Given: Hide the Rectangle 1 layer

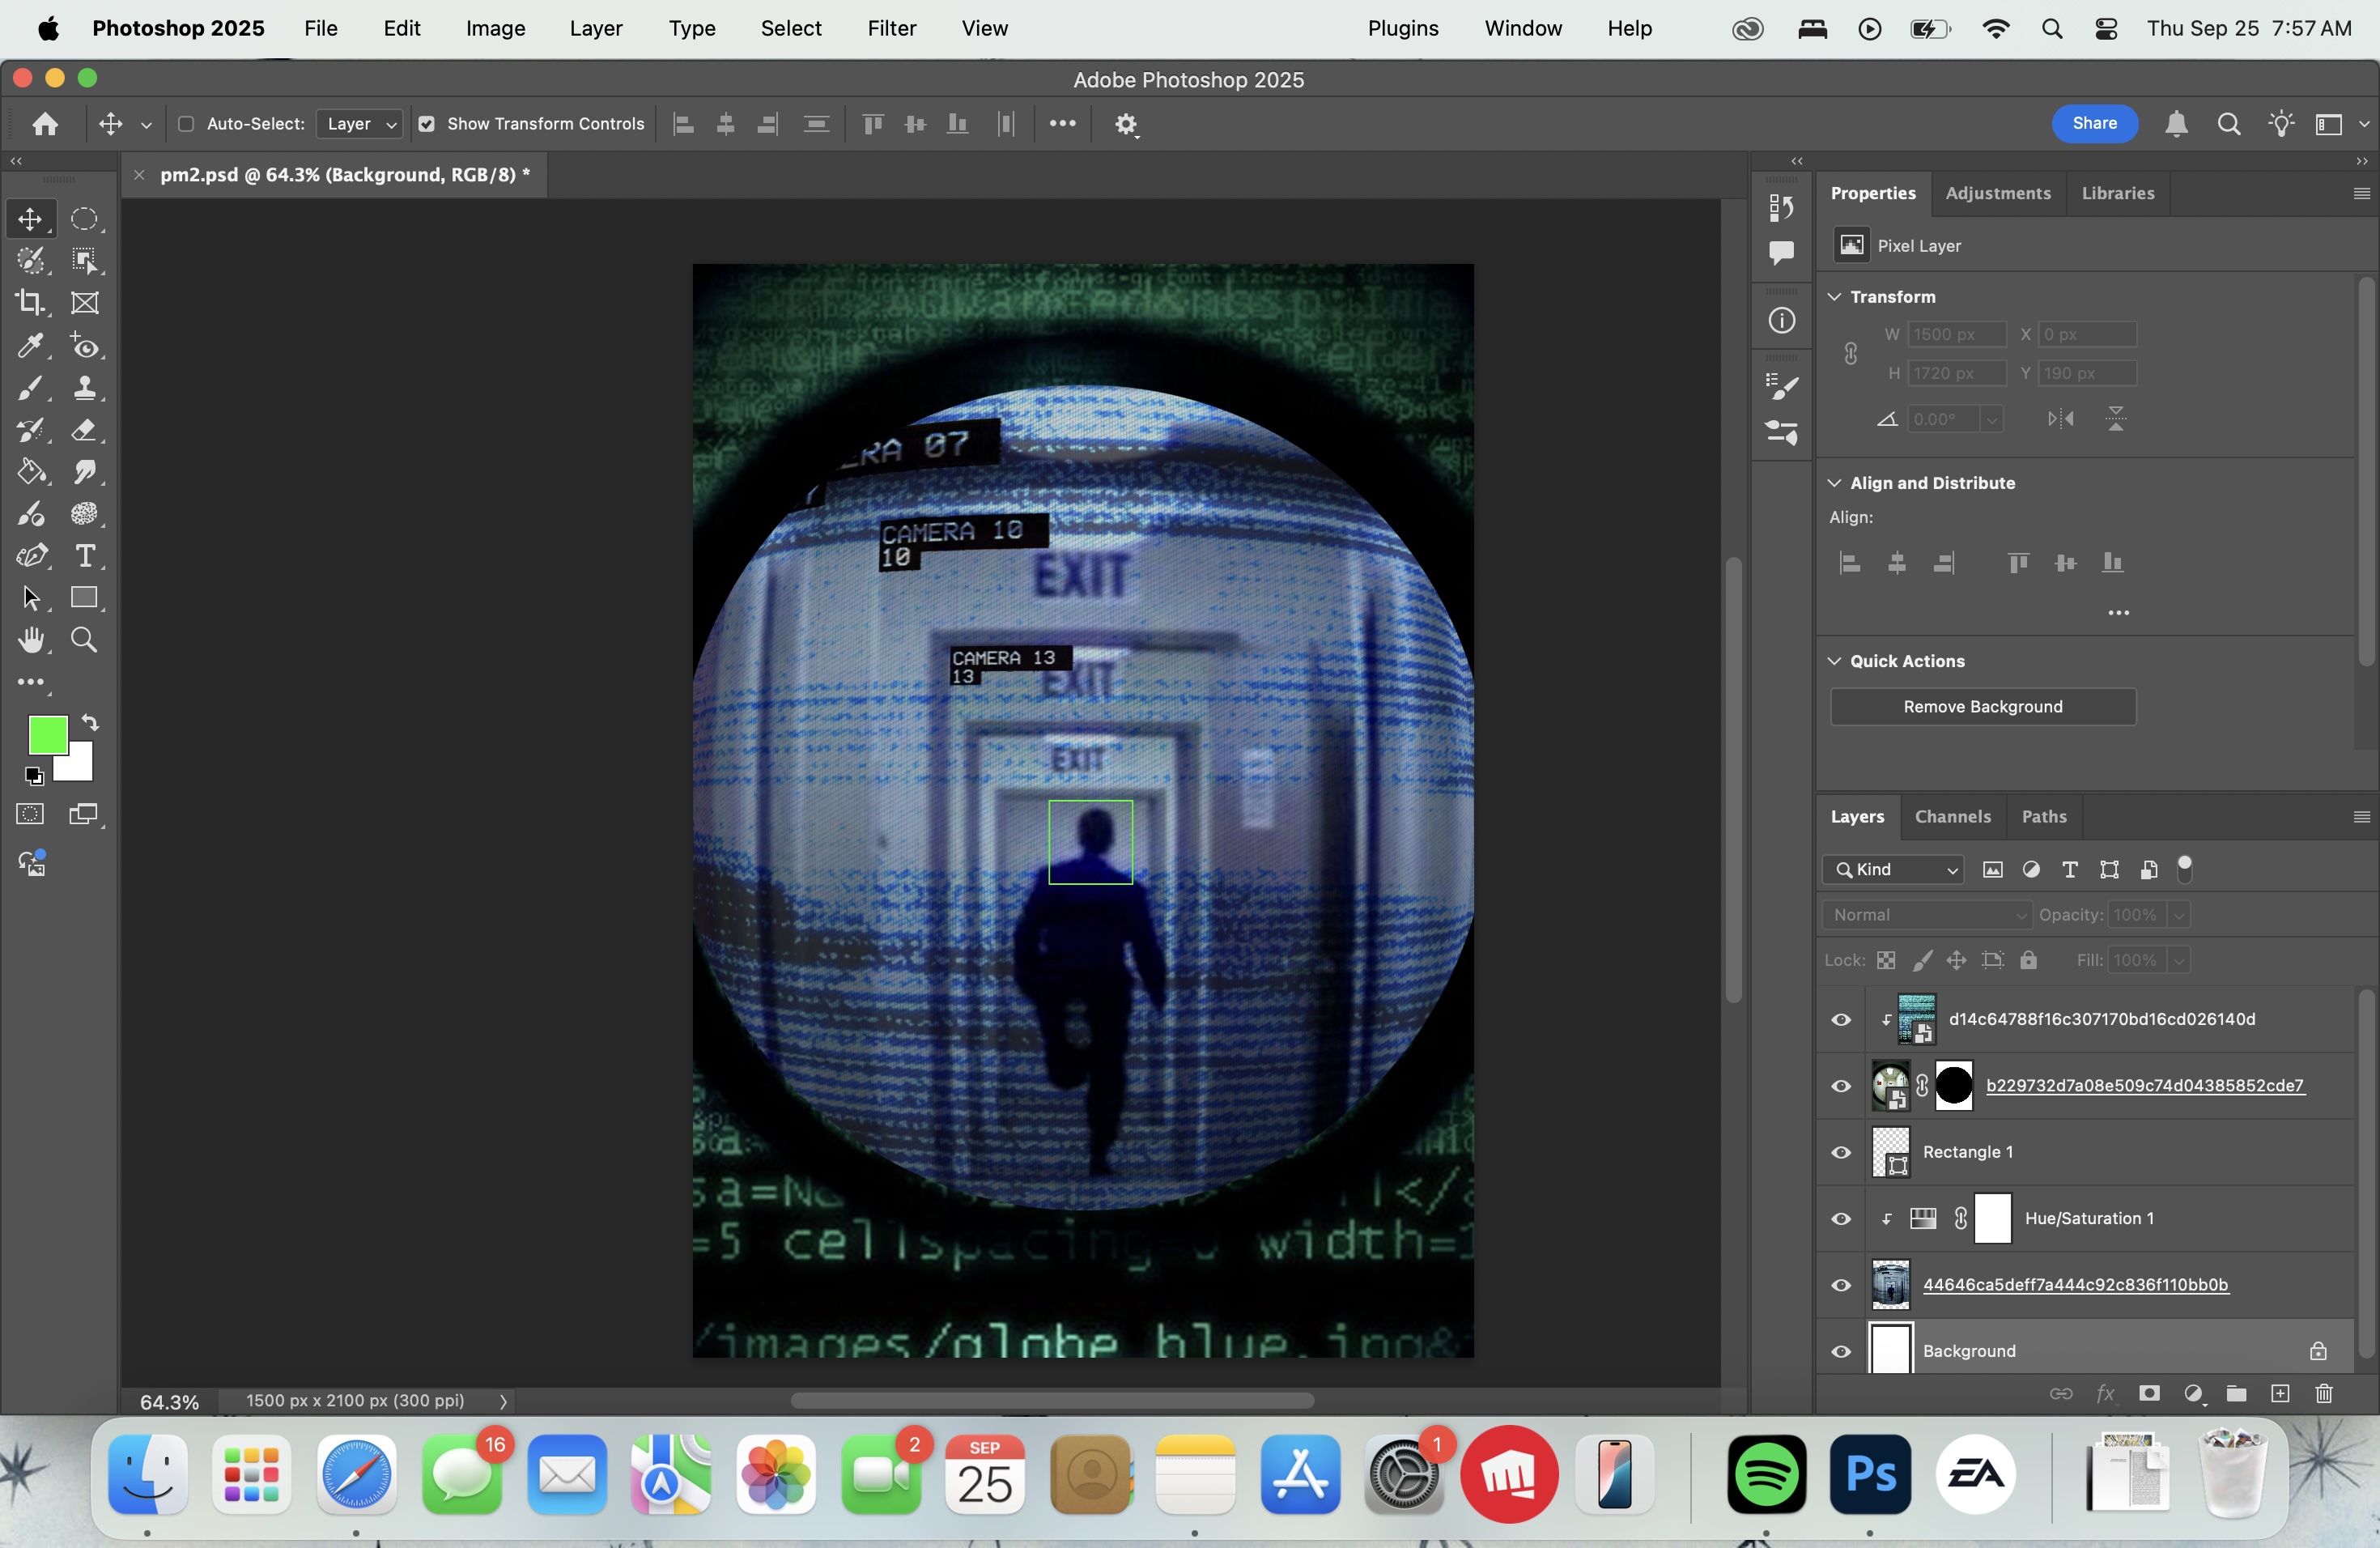Looking at the screenshot, I should (1840, 1152).
